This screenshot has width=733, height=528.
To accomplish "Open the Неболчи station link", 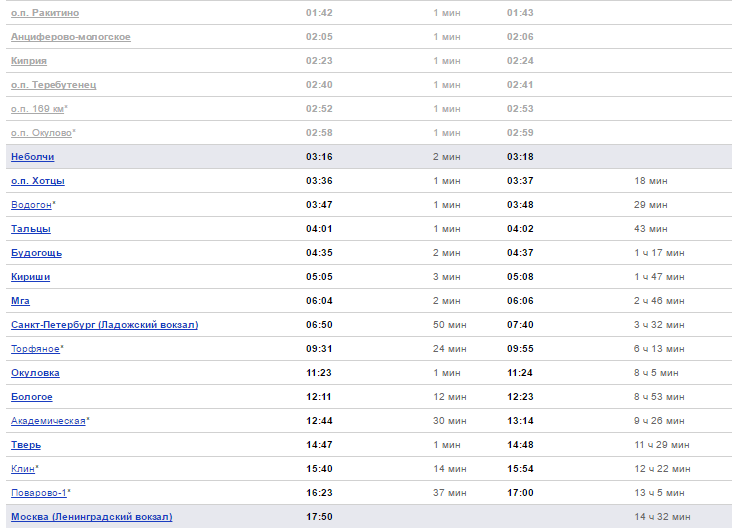I will click(x=32, y=157).
